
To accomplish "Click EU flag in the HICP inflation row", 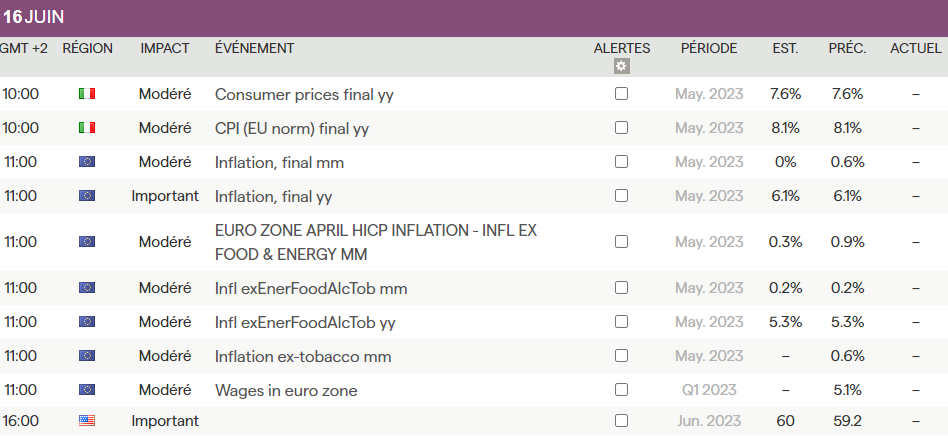I will 87,242.
